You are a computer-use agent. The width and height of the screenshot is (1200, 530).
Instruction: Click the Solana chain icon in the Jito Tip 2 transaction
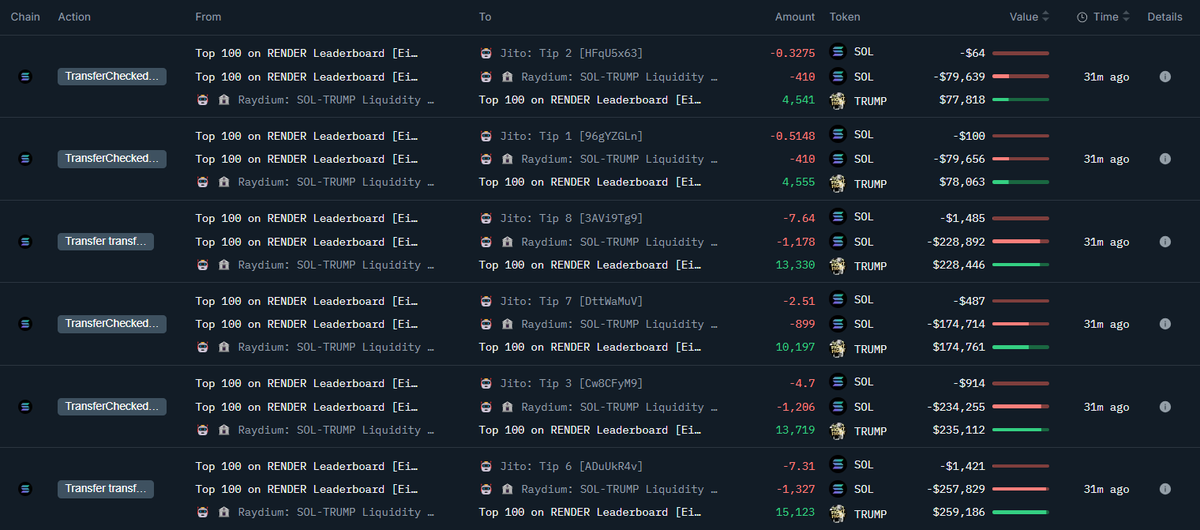click(x=26, y=76)
